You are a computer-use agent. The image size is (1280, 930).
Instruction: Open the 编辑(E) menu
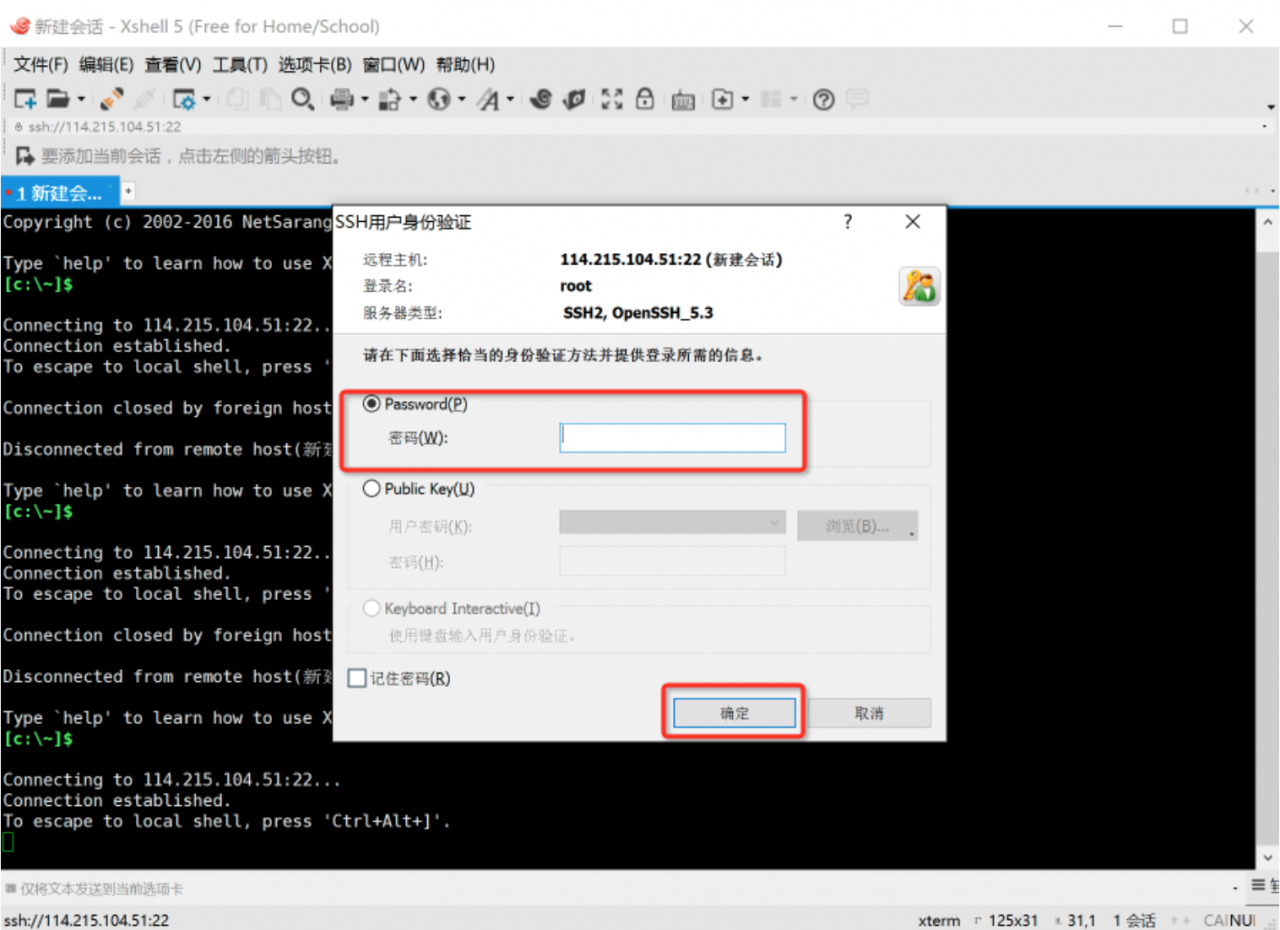point(106,65)
